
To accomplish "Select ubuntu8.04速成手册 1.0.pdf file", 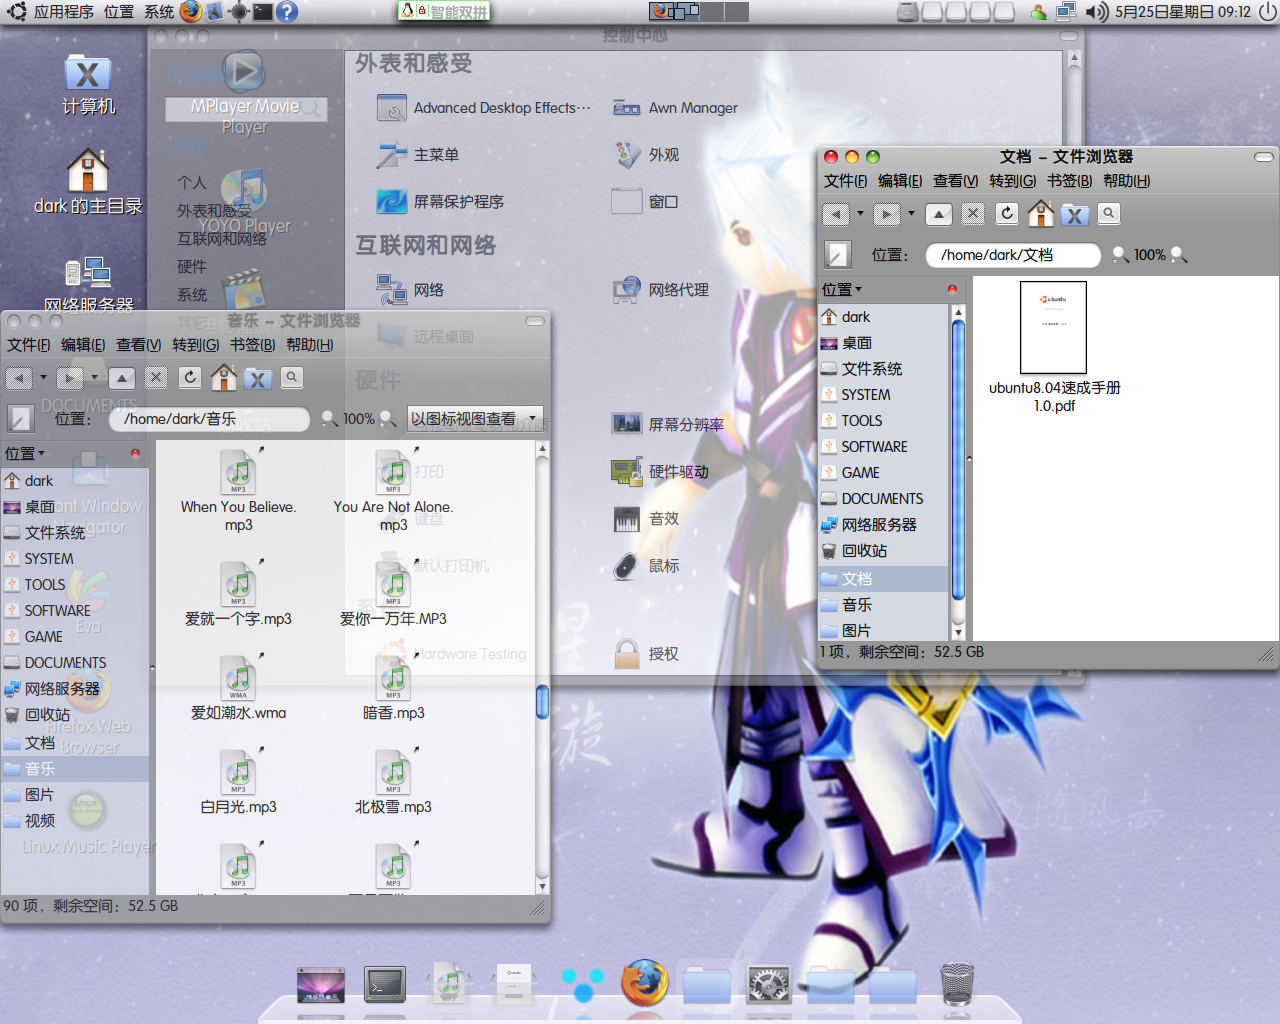I will point(1054,347).
